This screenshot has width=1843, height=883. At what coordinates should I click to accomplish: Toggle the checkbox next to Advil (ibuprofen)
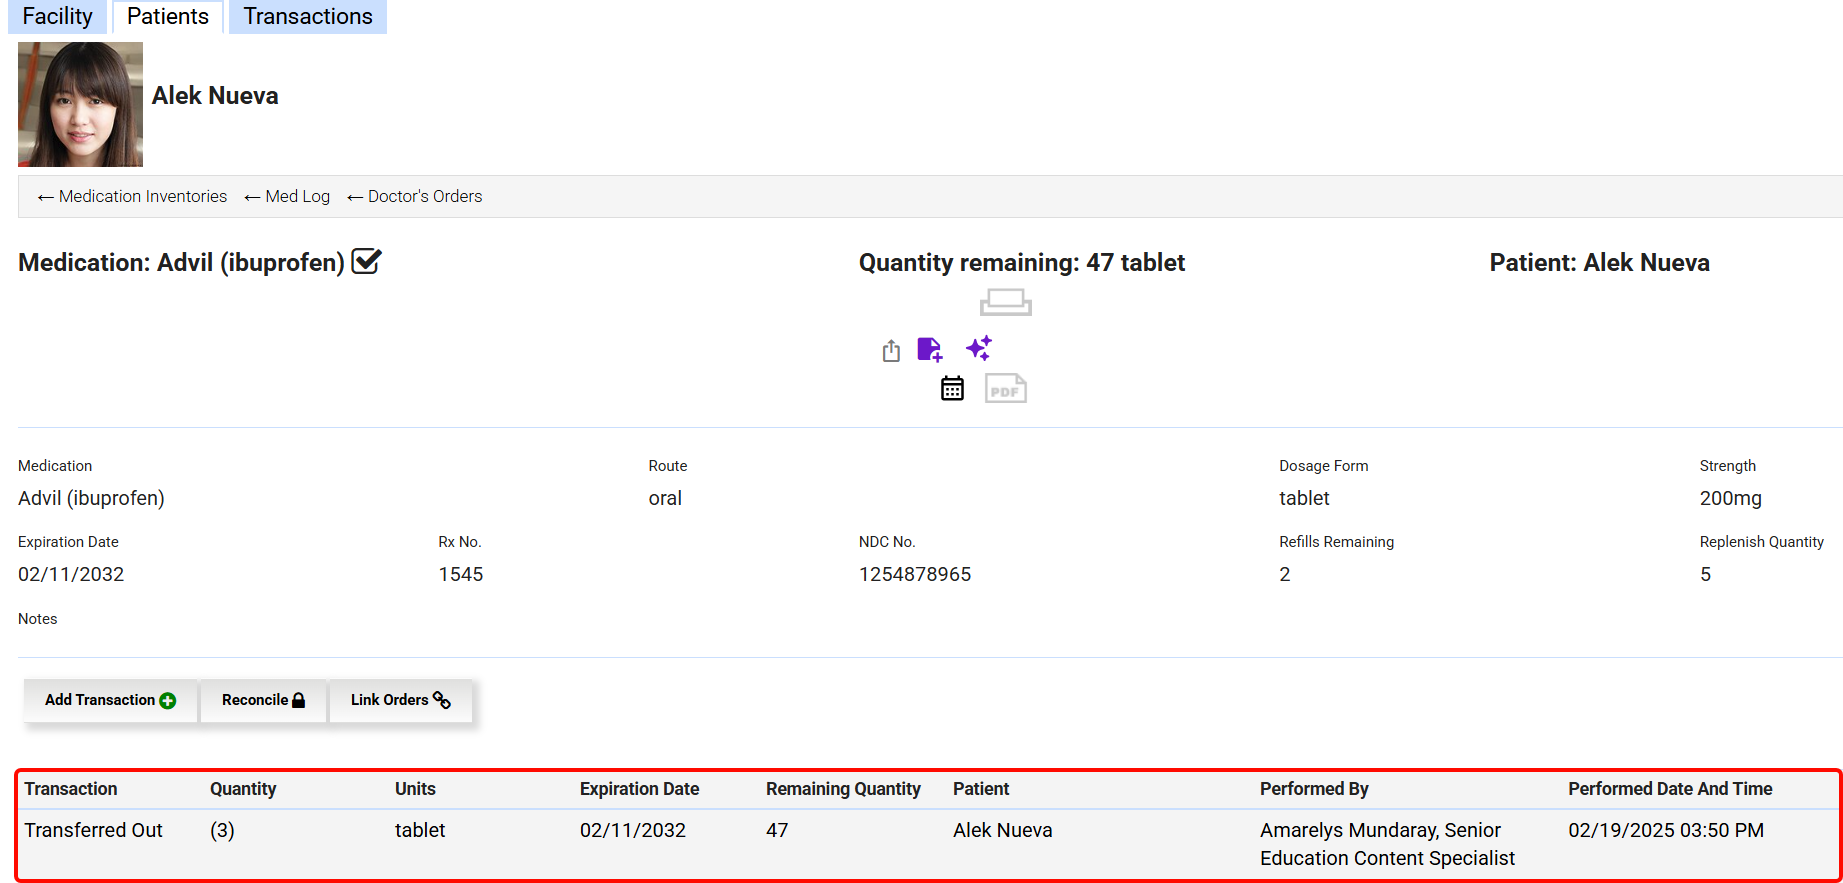(x=366, y=261)
